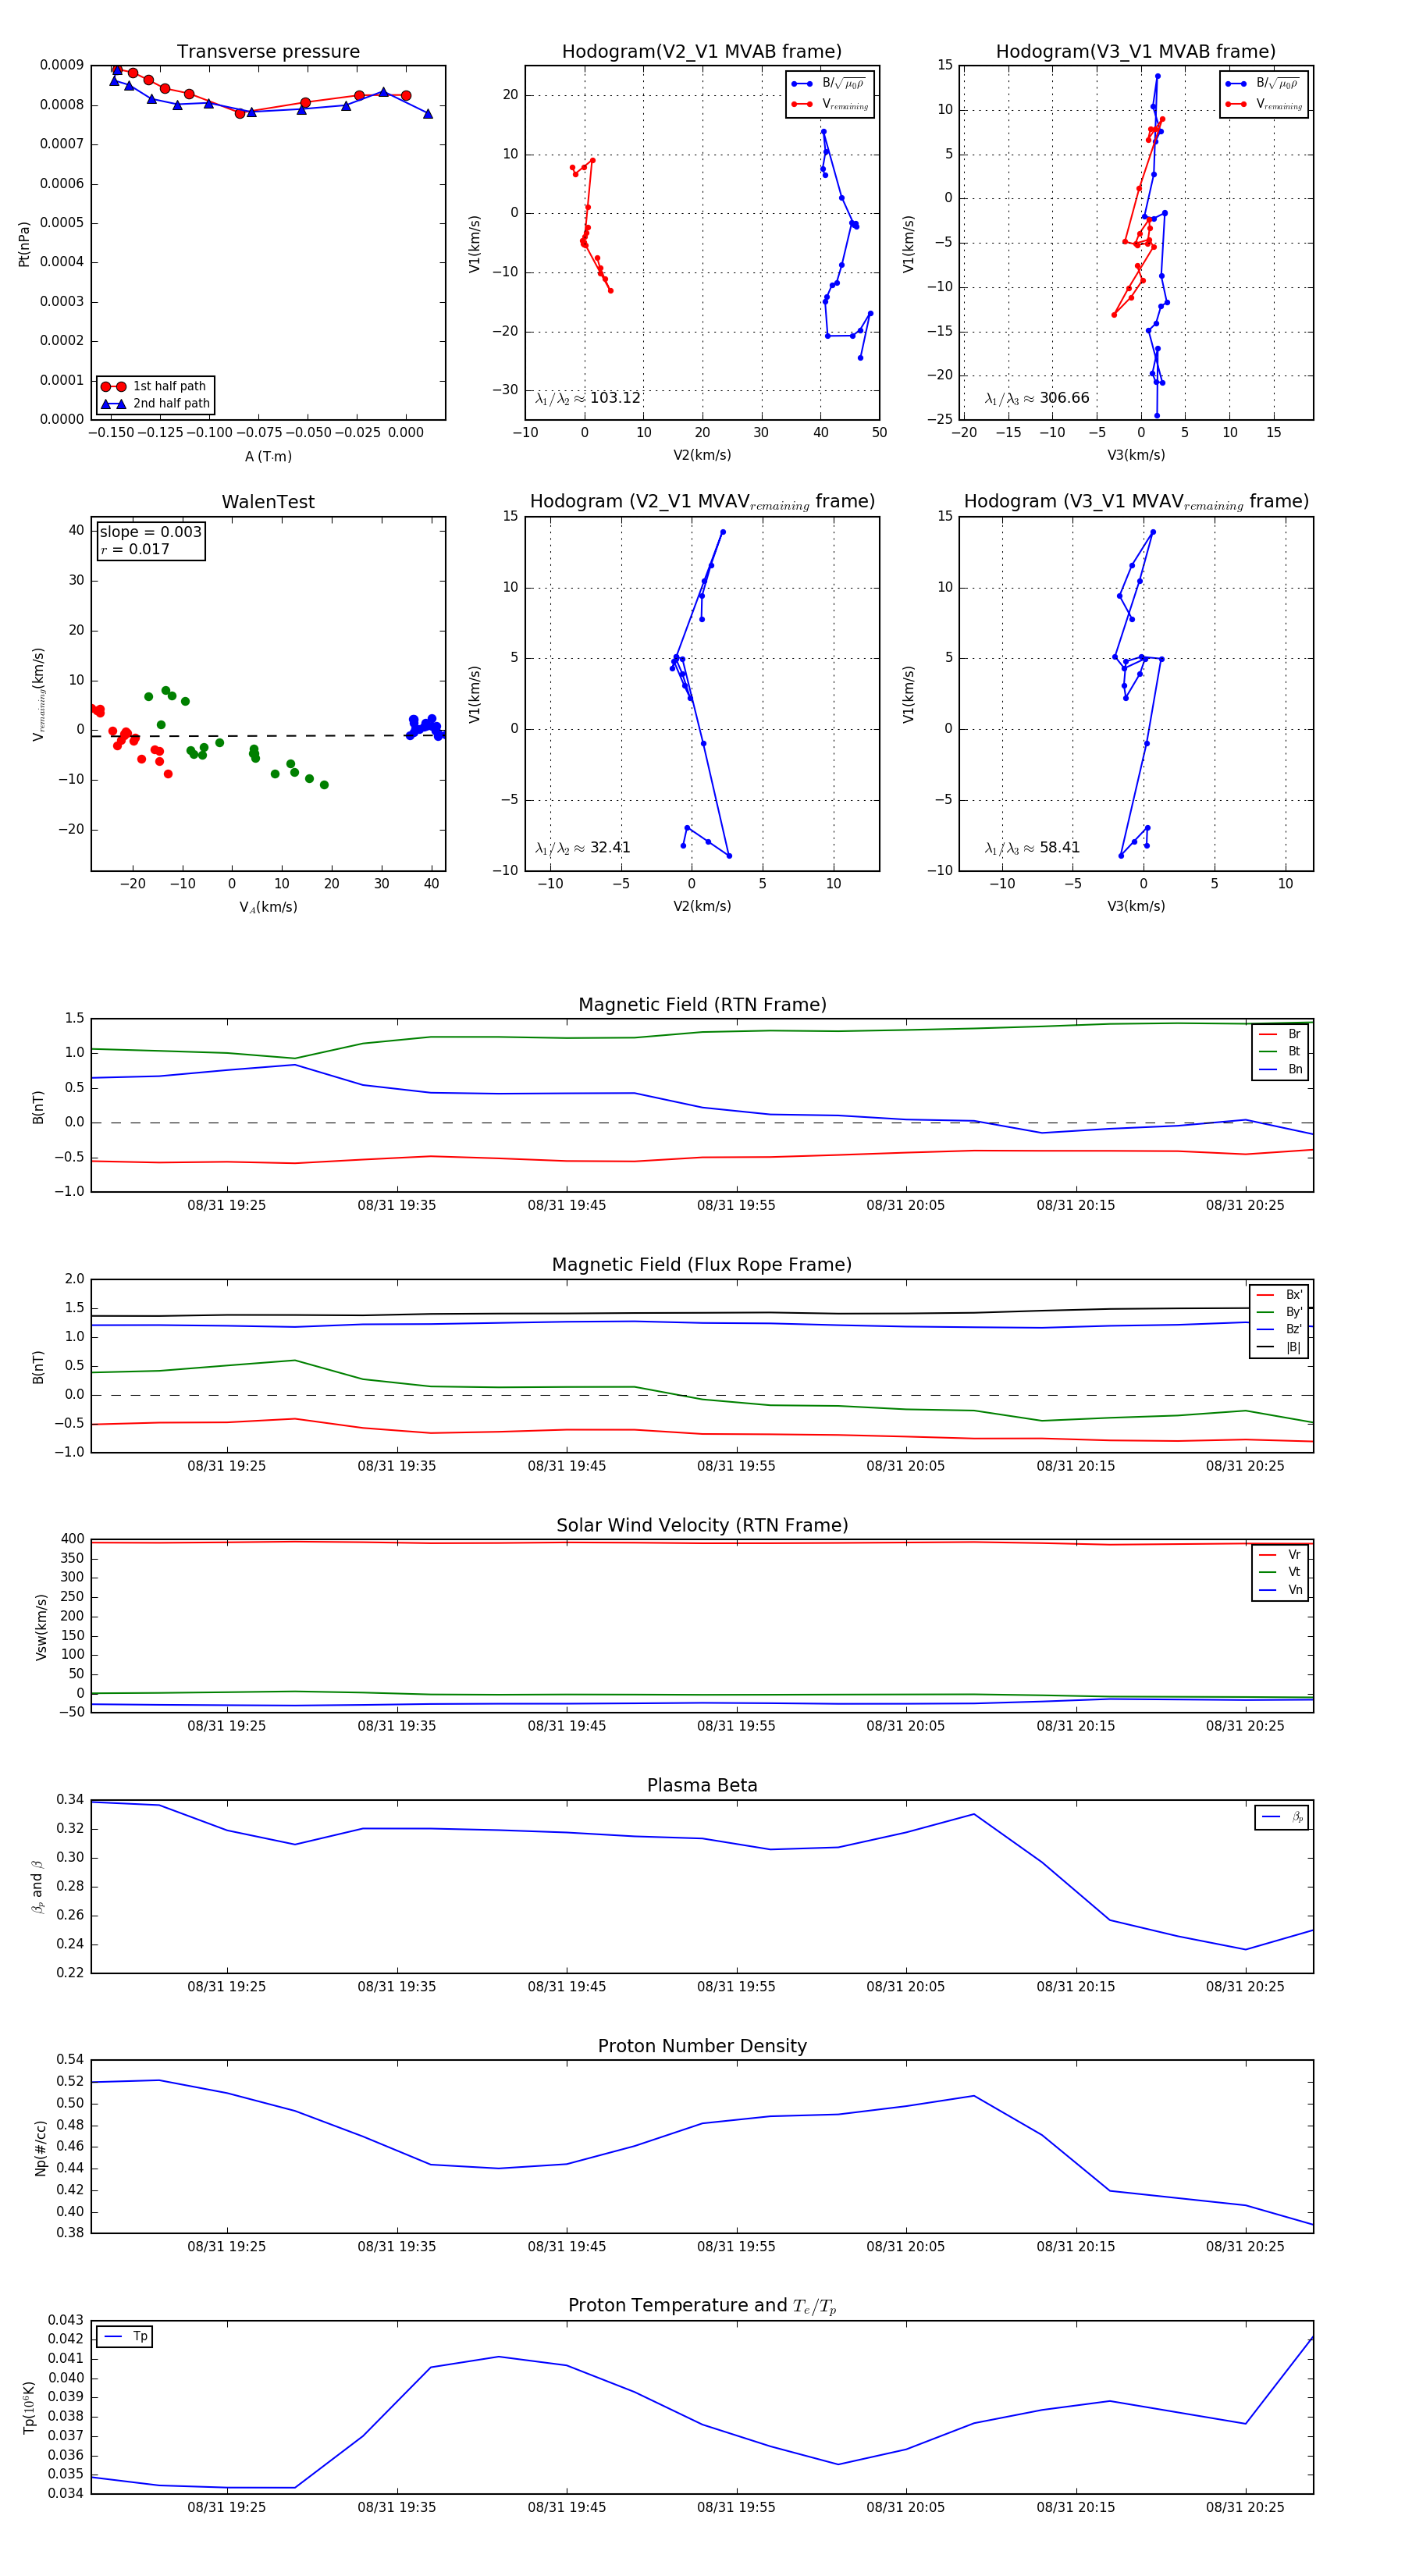Select the "By'" legend entry
The image size is (1405, 2576).
(1279, 1312)
